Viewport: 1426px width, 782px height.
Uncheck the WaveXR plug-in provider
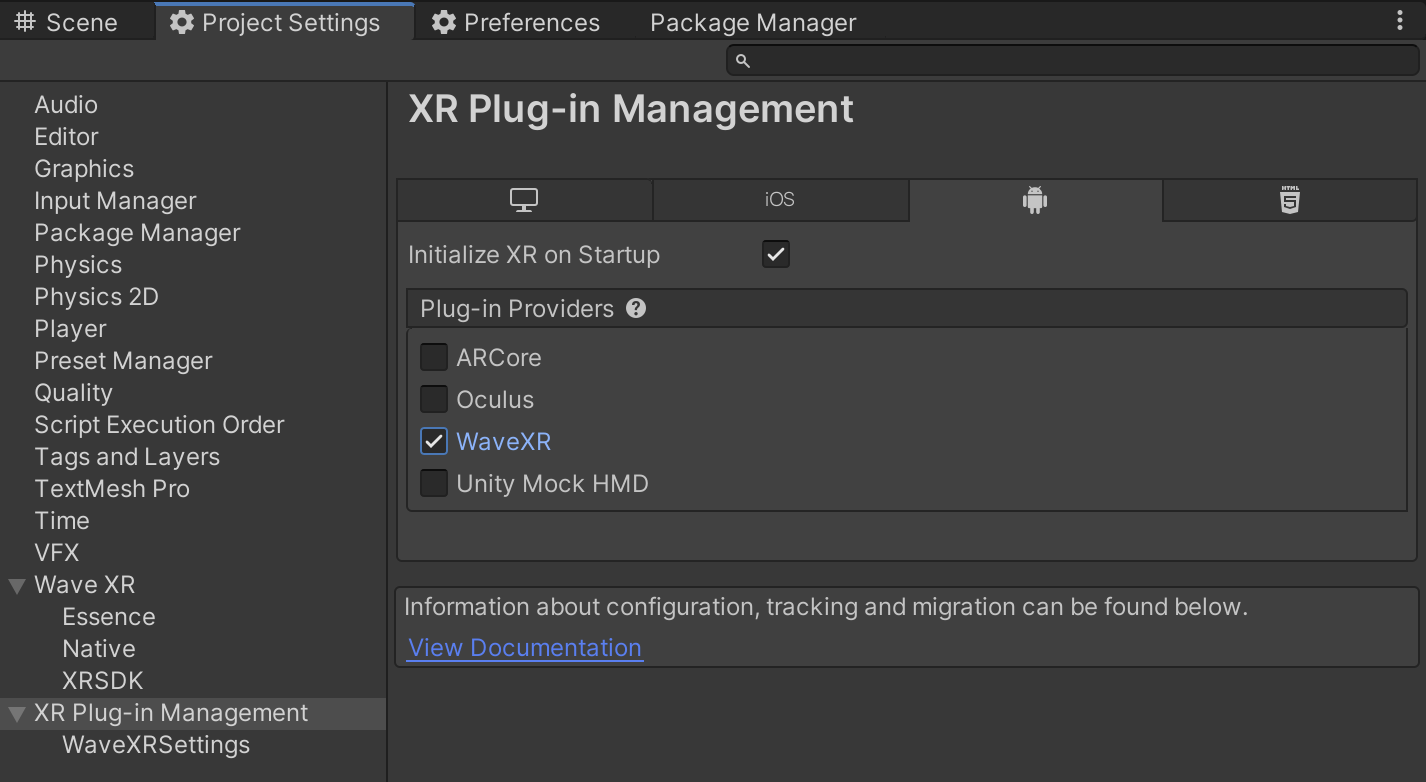[x=434, y=441]
